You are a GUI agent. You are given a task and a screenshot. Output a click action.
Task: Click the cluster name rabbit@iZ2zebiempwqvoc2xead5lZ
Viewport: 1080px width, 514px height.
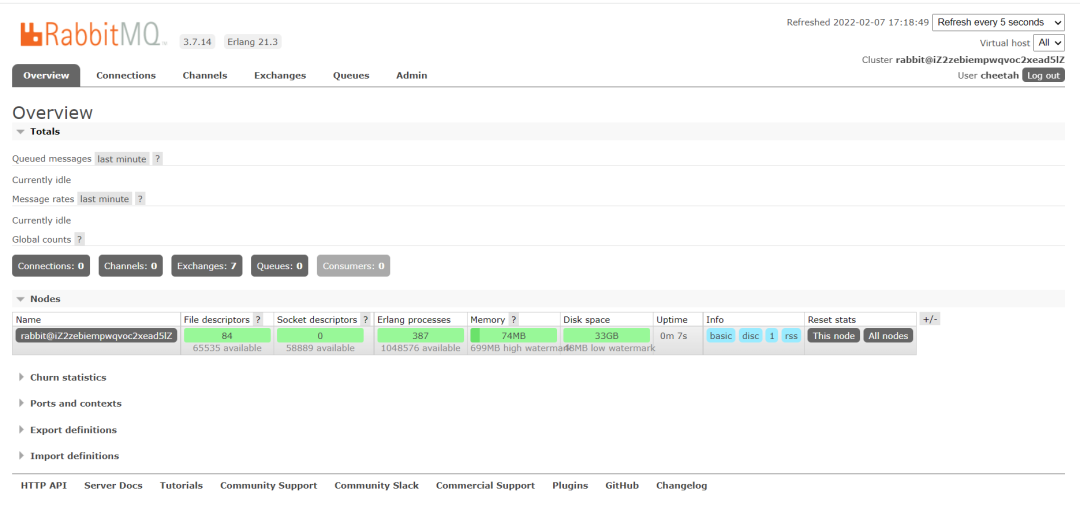coord(980,60)
